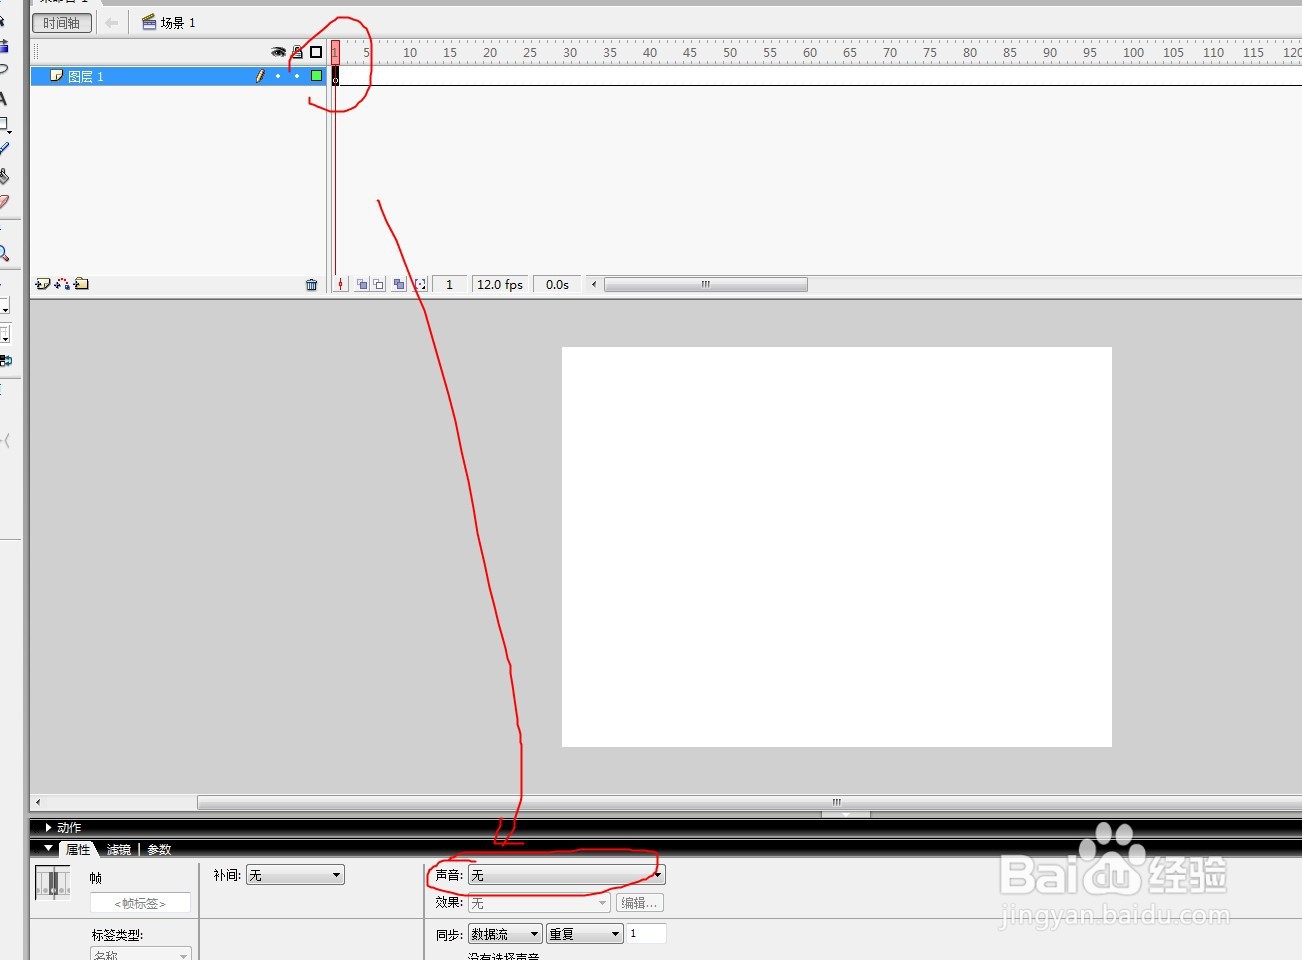Click the outline square show all as outlines header
The width and height of the screenshot is (1302, 960).
point(316,52)
